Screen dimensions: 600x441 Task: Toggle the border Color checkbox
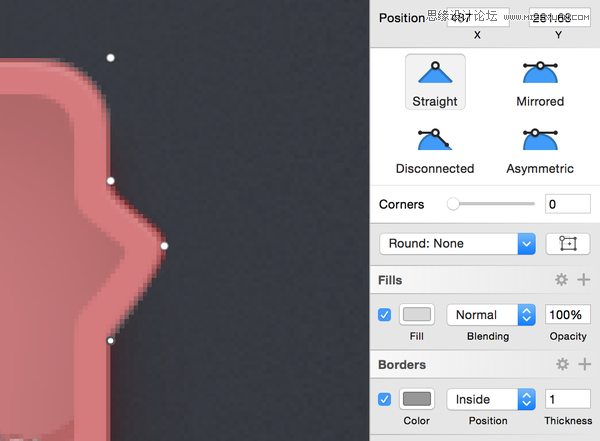click(x=384, y=399)
